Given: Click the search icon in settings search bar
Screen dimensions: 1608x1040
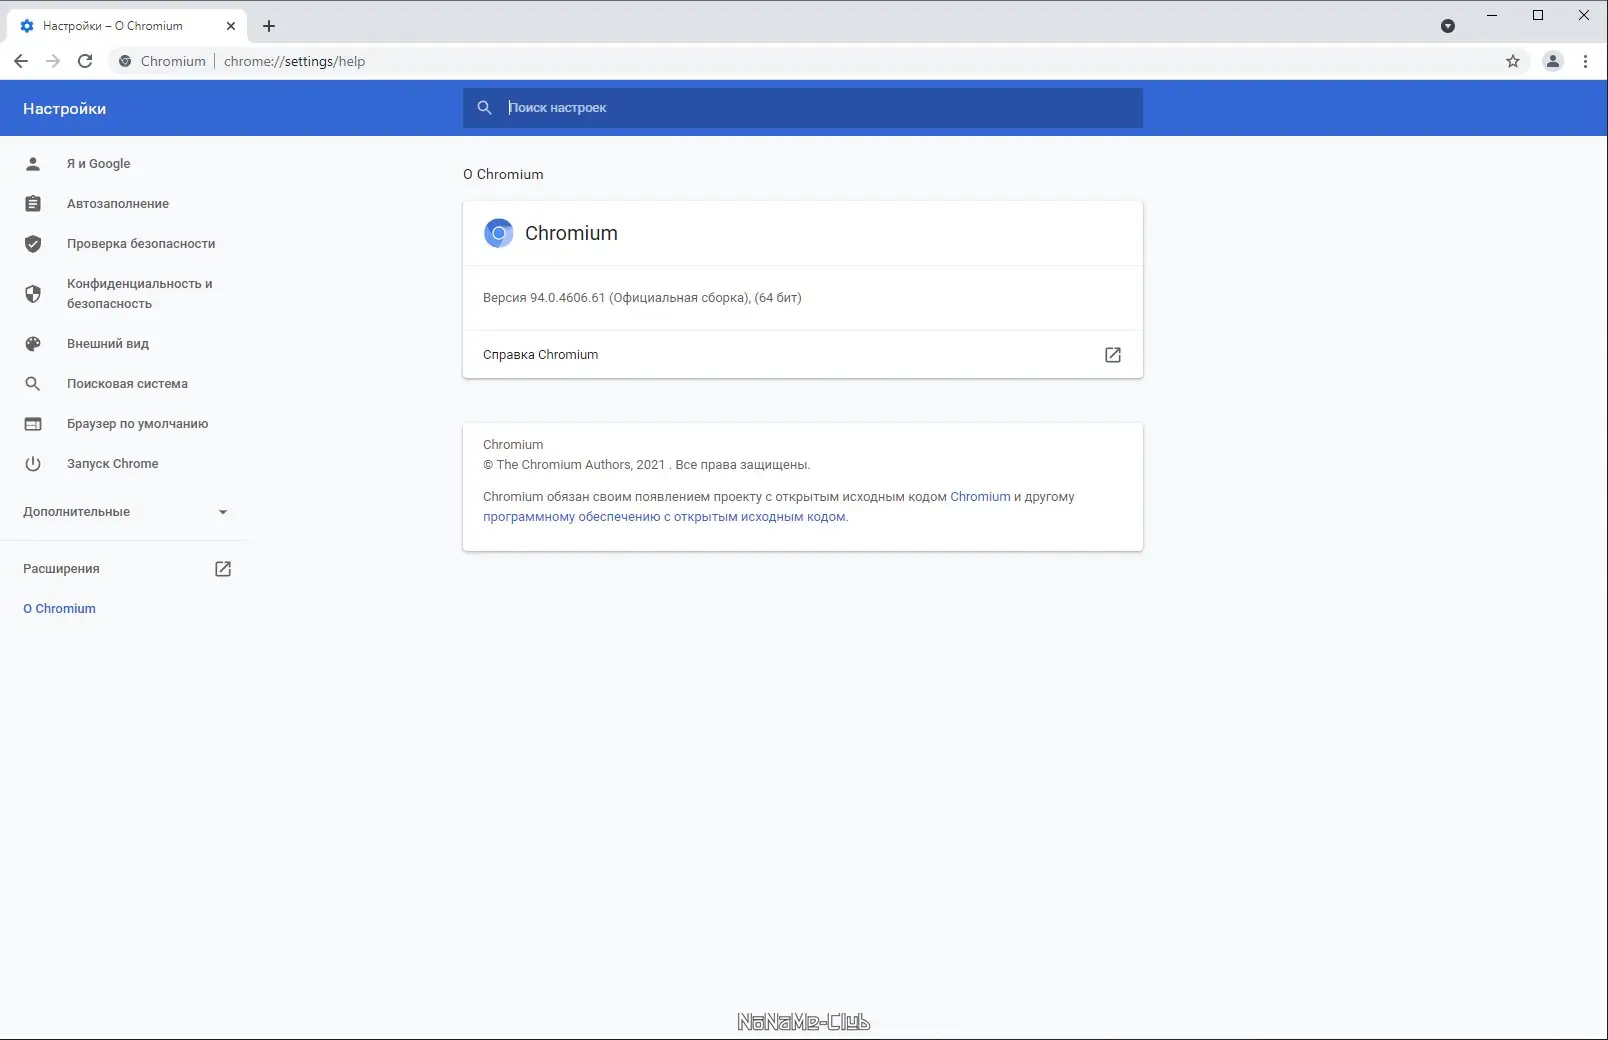Looking at the screenshot, I should (484, 108).
